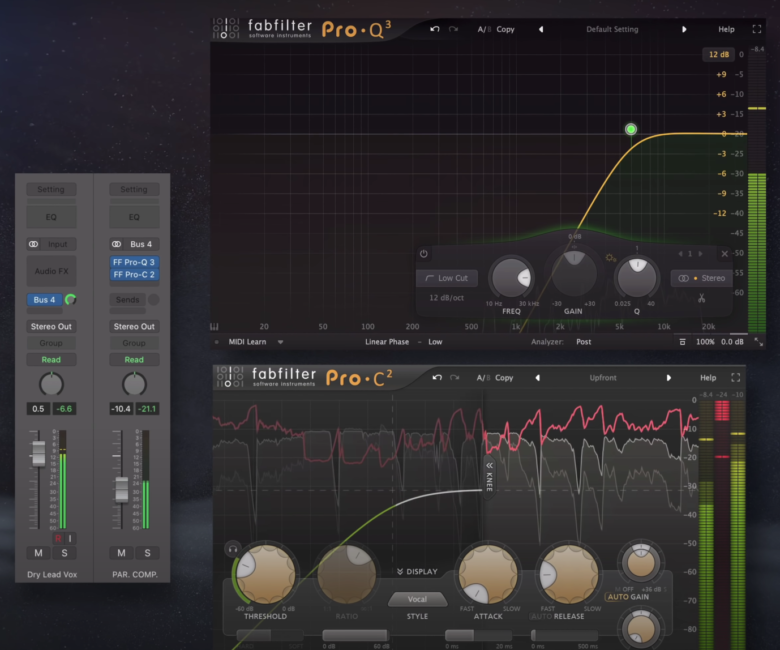Click Copy in the Pro-Q 3 header
The width and height of the screenshot is (780, 650).
(505, 29)
